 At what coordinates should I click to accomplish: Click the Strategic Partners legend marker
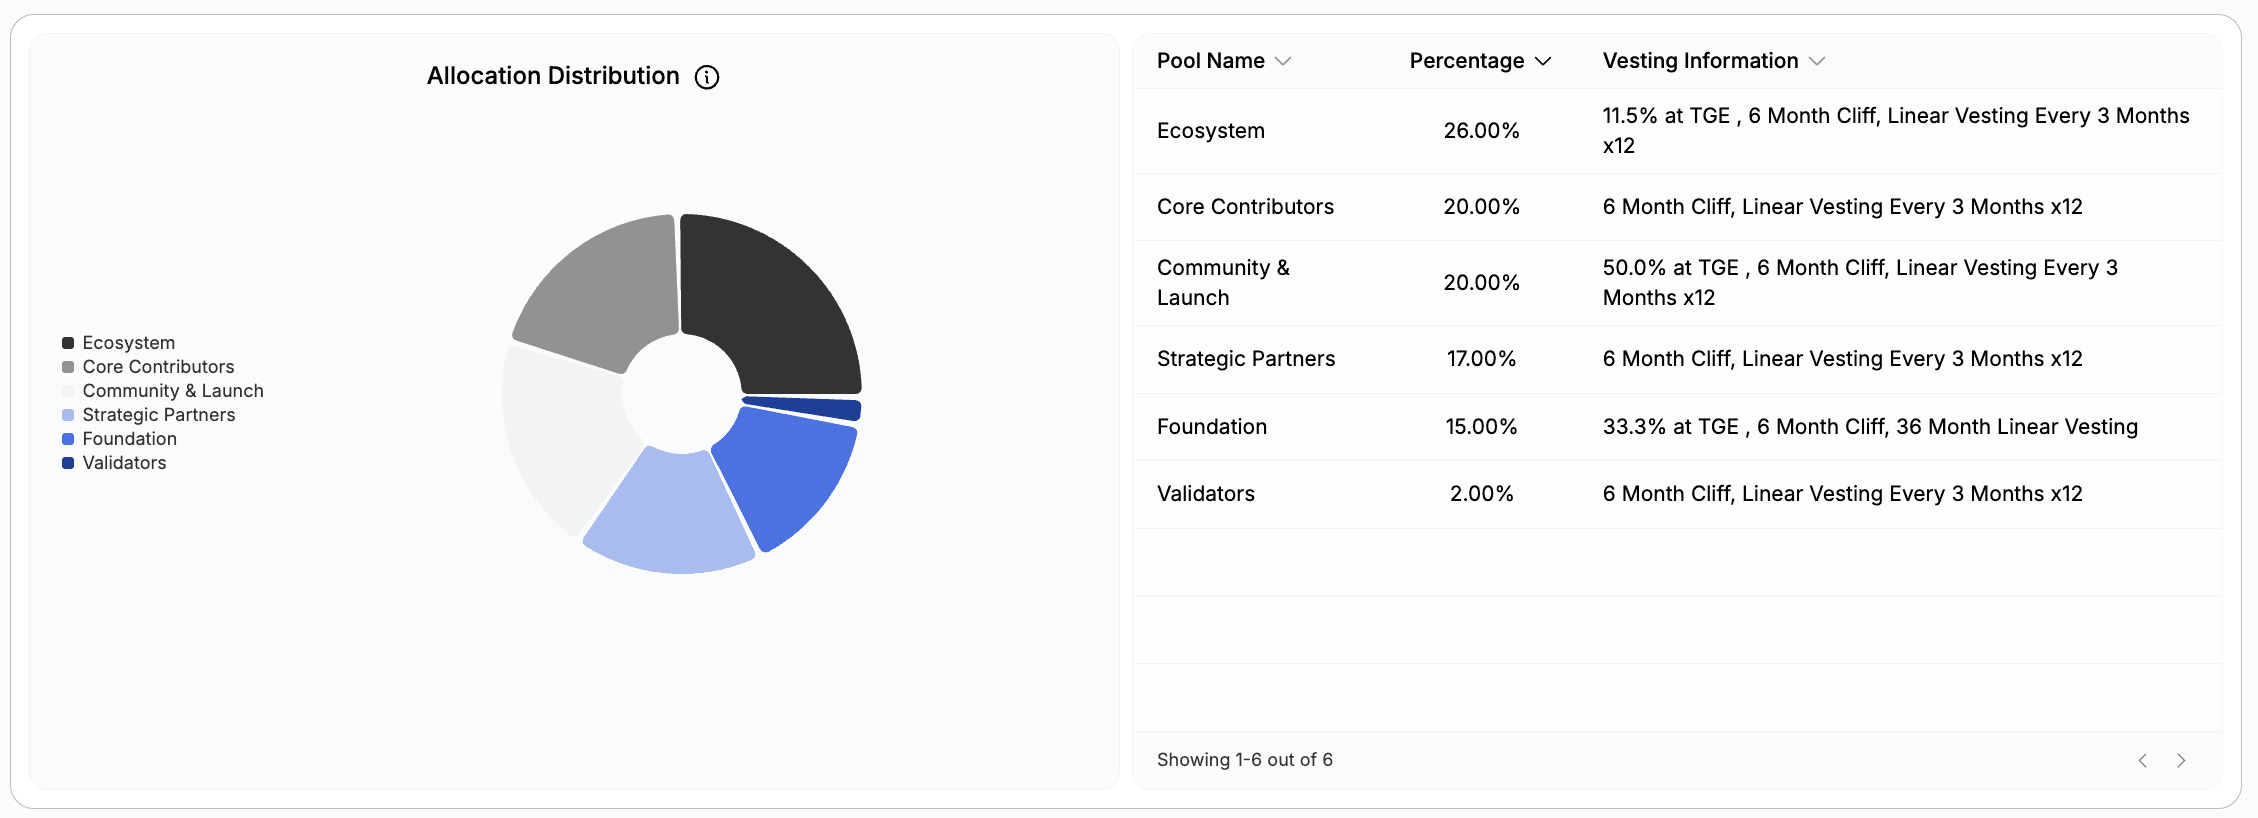coord(67,414)
